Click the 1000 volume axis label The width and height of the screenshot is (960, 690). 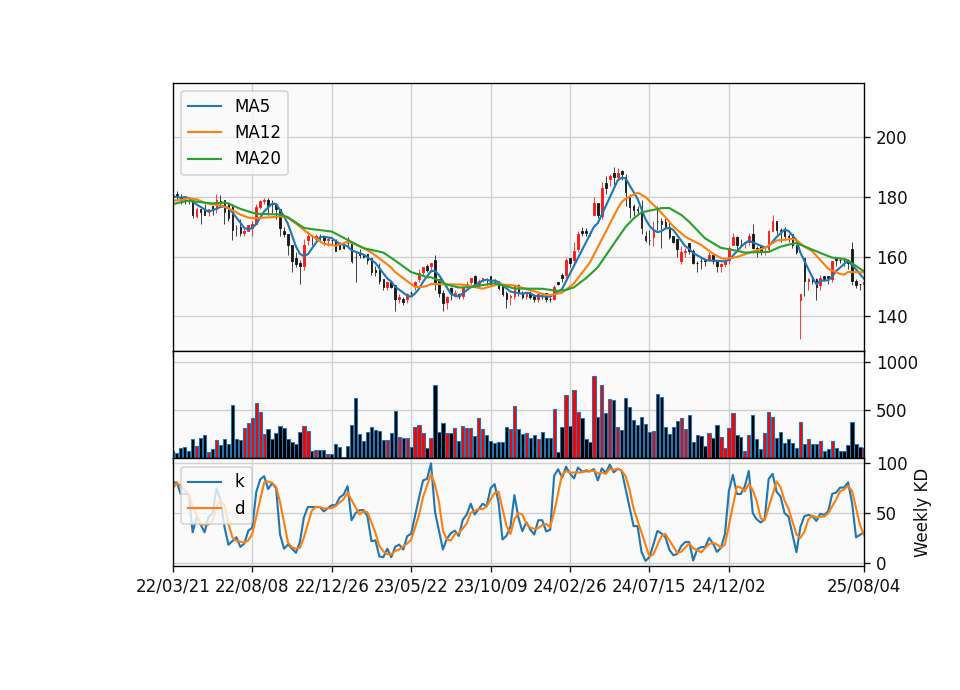click(x=898, y=363)
